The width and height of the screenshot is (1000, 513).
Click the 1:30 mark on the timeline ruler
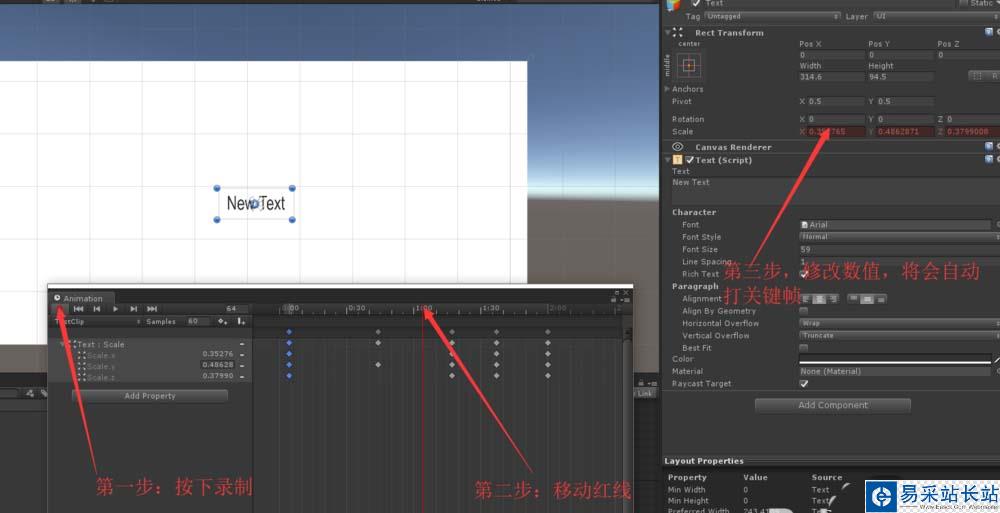click(490, 309)
